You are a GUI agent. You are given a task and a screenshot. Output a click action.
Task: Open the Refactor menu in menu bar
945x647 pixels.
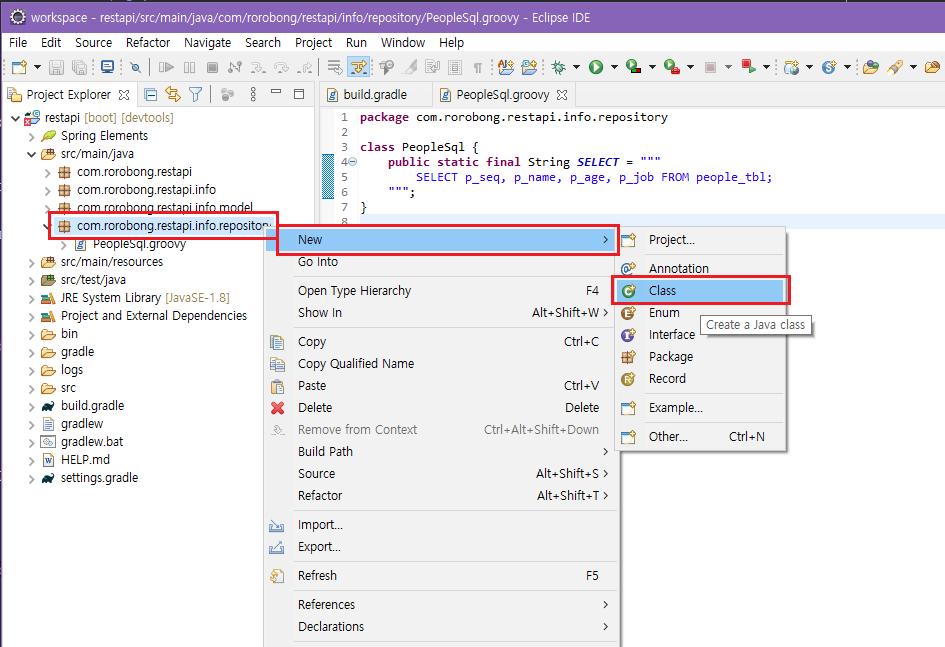[148, 43]
